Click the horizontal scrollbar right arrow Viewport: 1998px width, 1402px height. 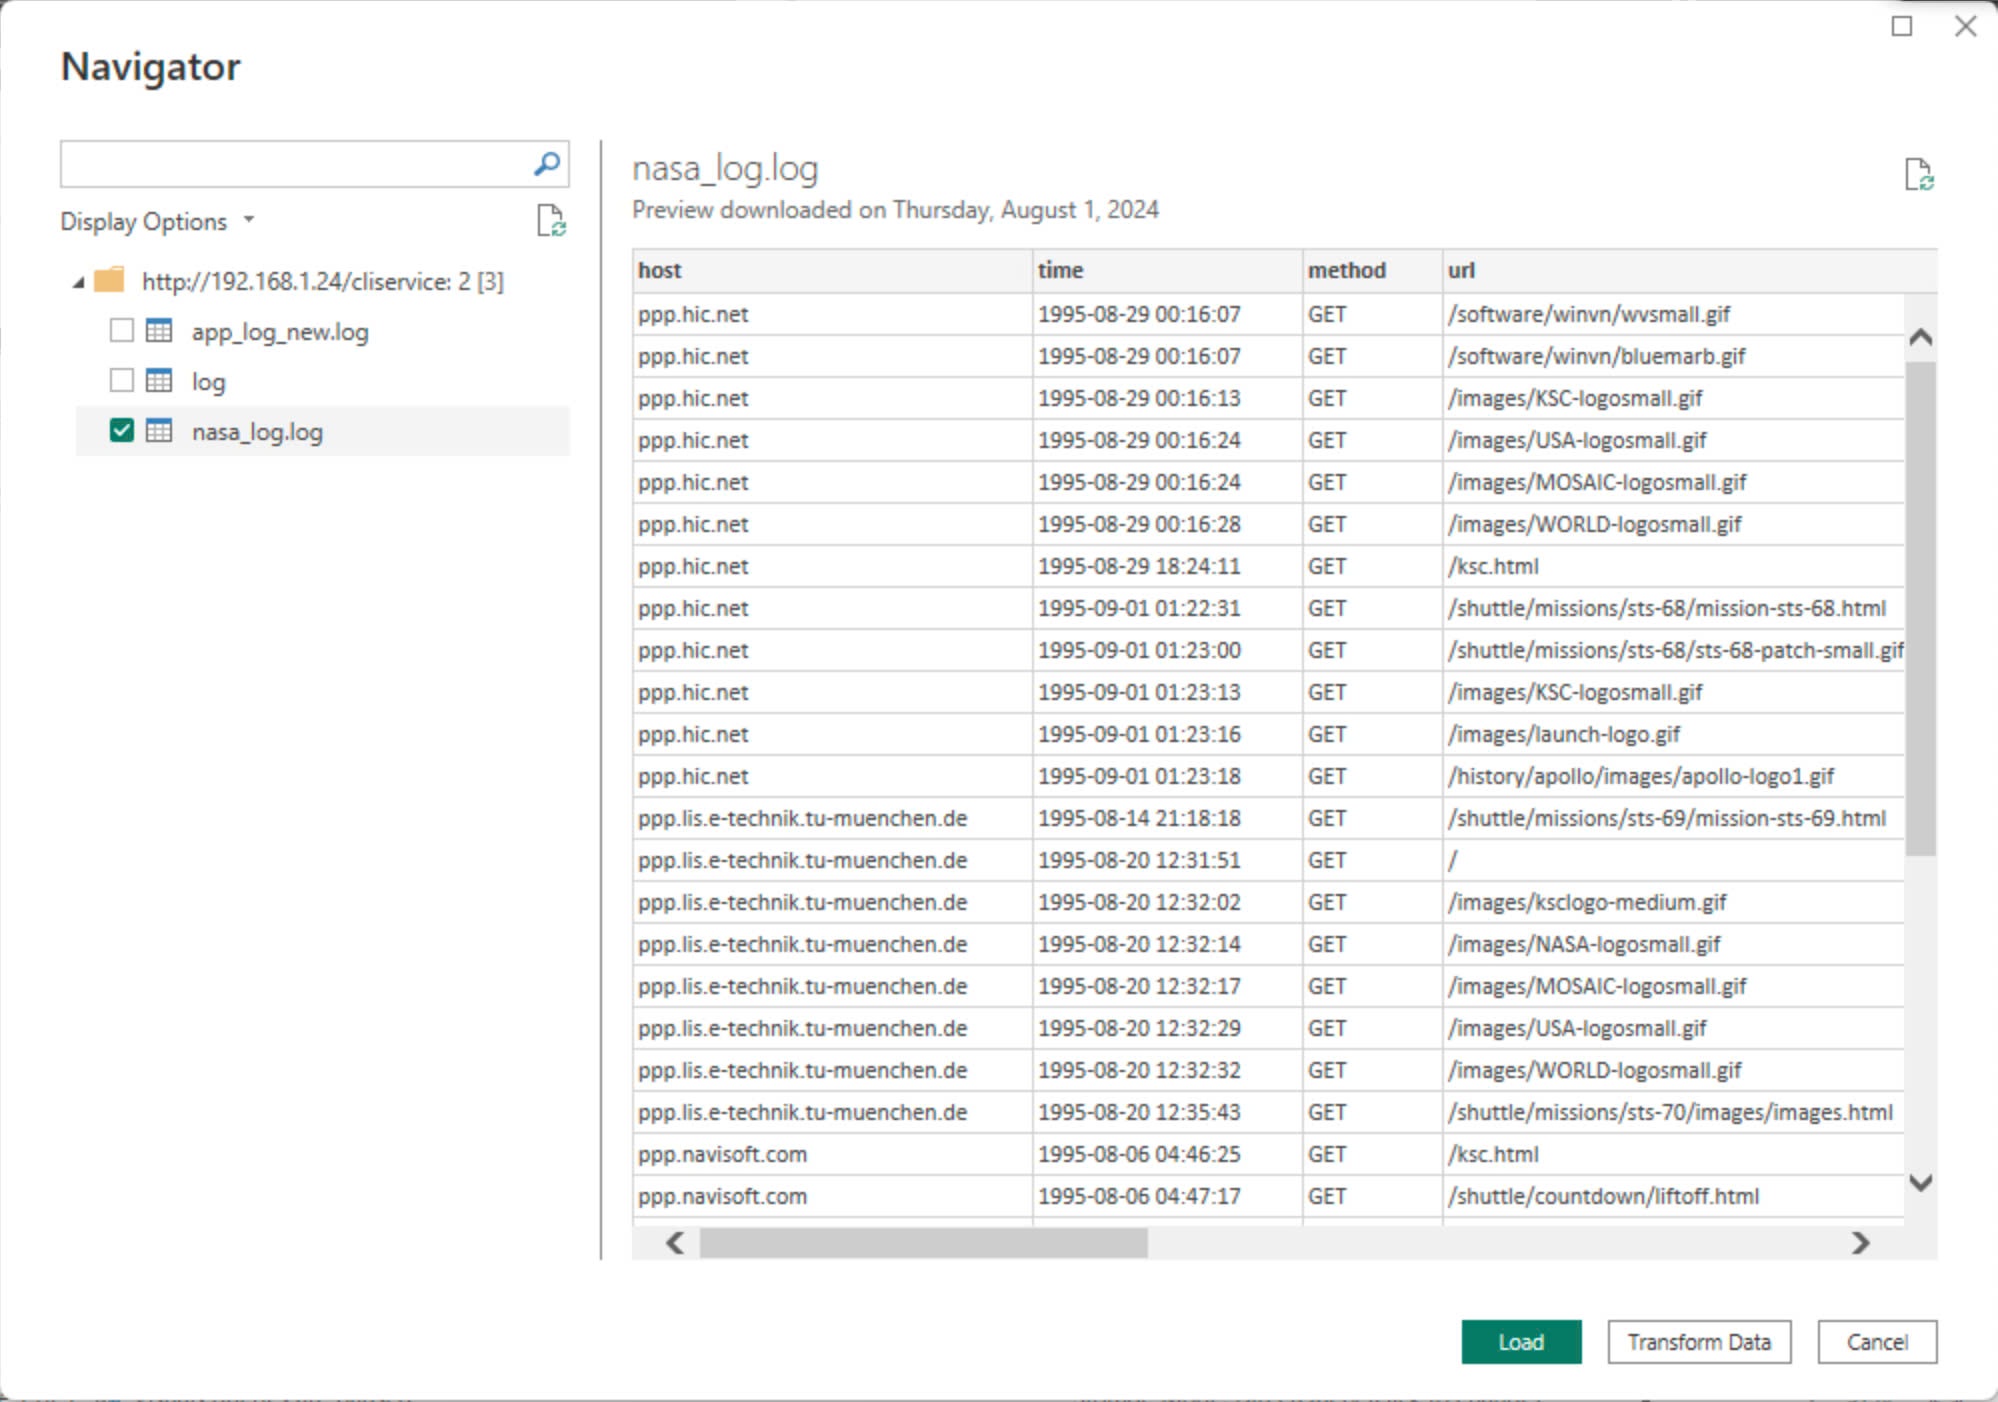click(1859, 1242)
